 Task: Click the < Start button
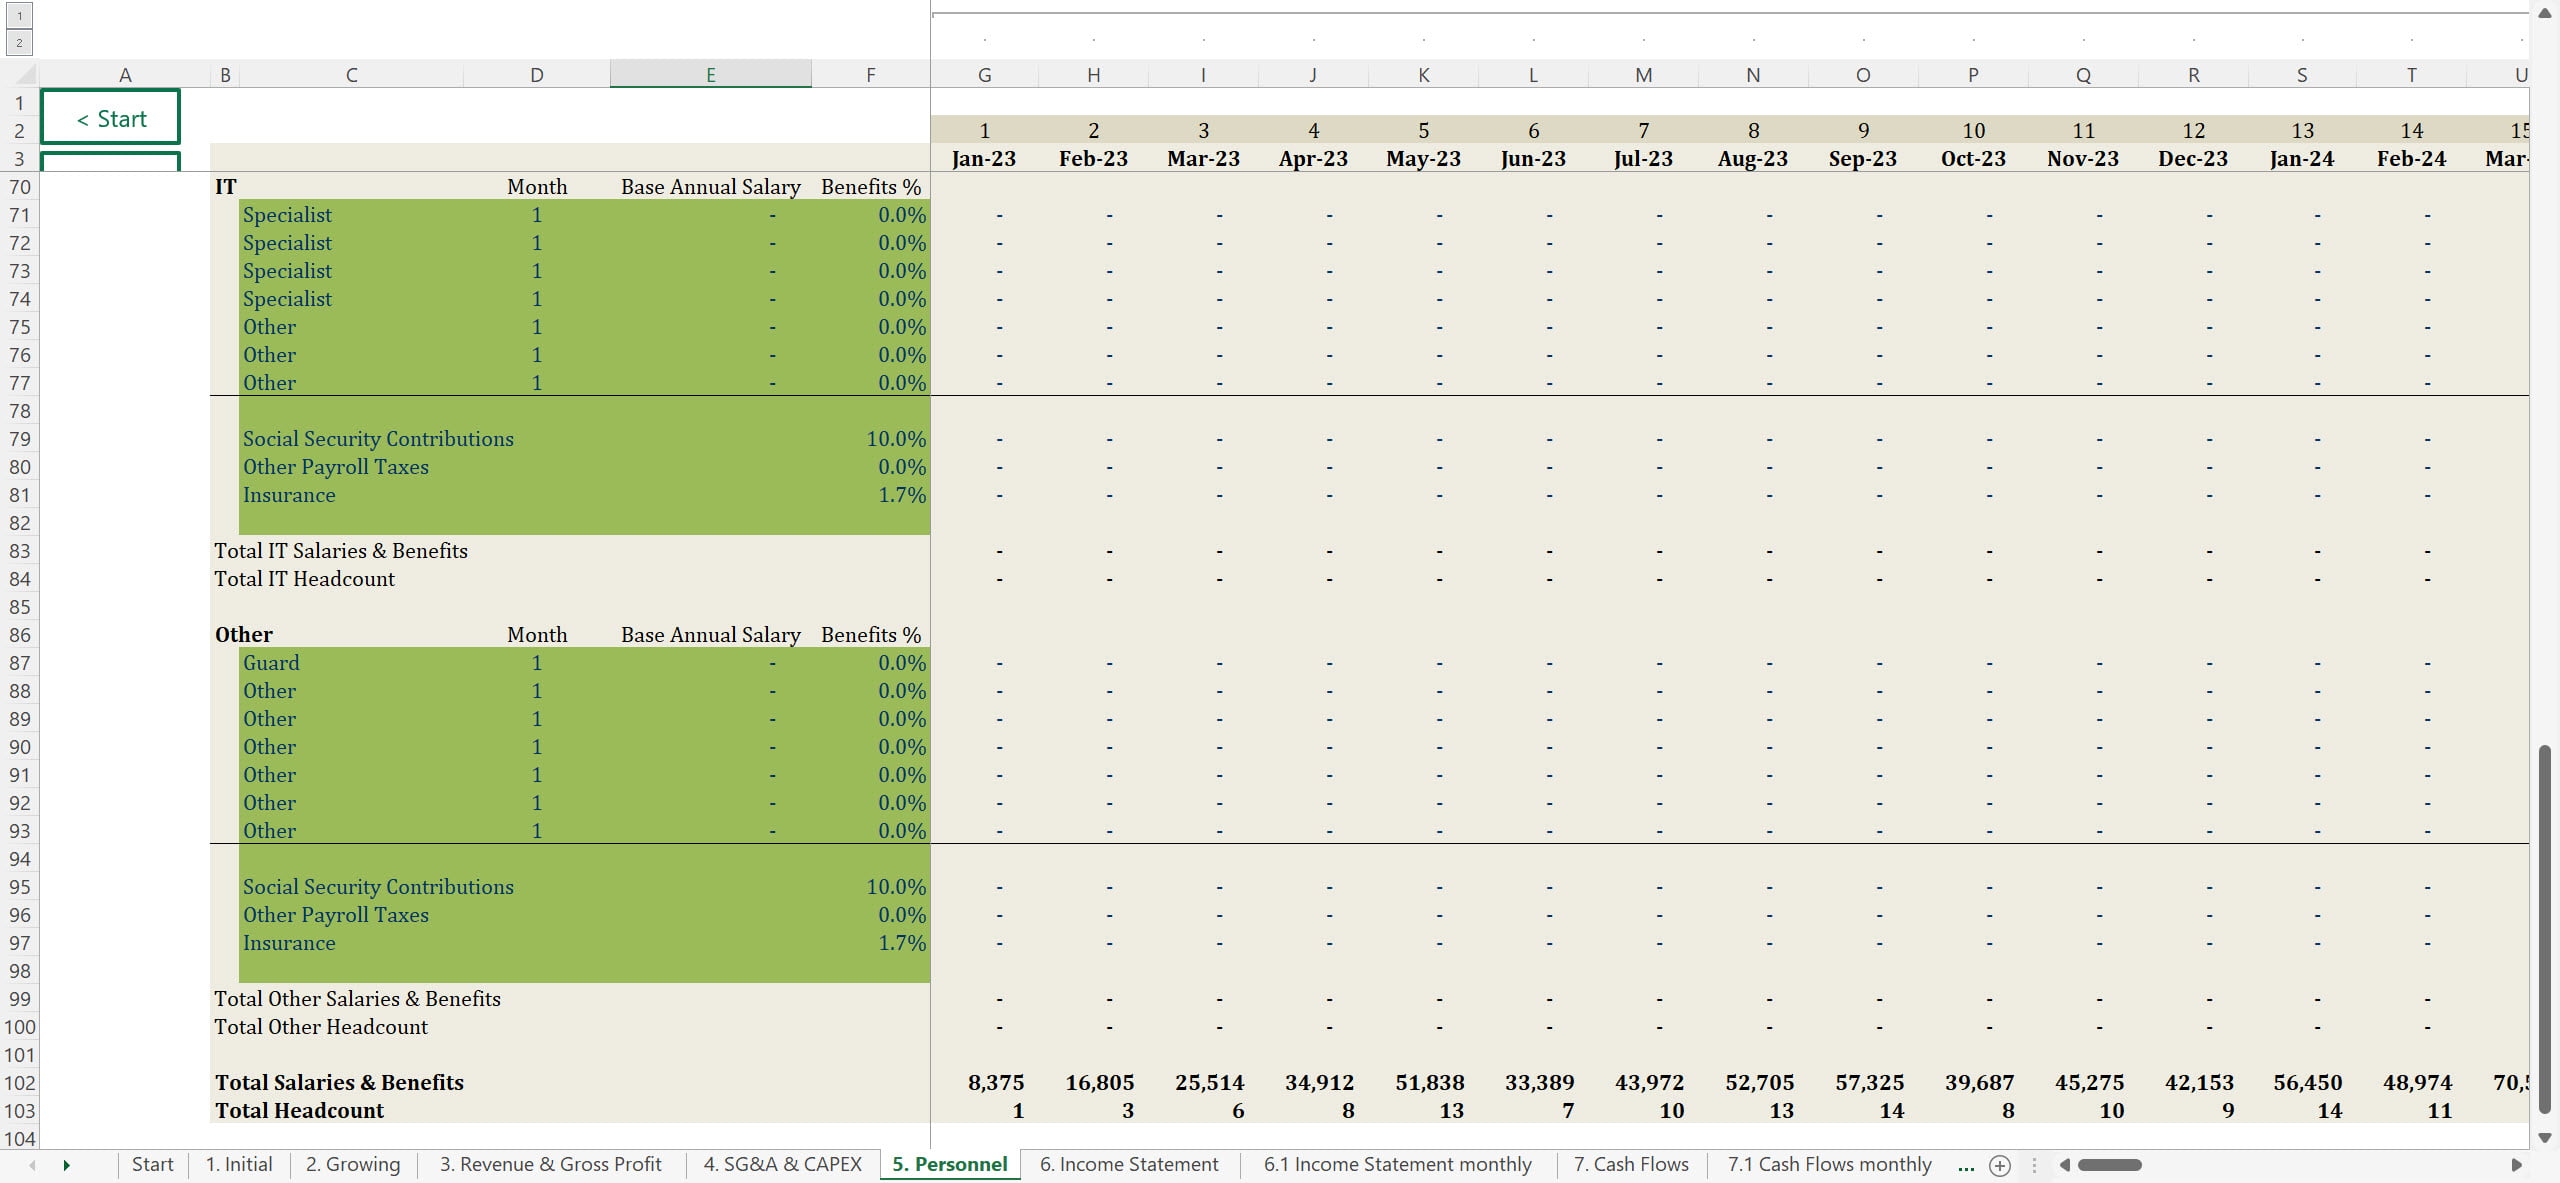click(111, 118)
